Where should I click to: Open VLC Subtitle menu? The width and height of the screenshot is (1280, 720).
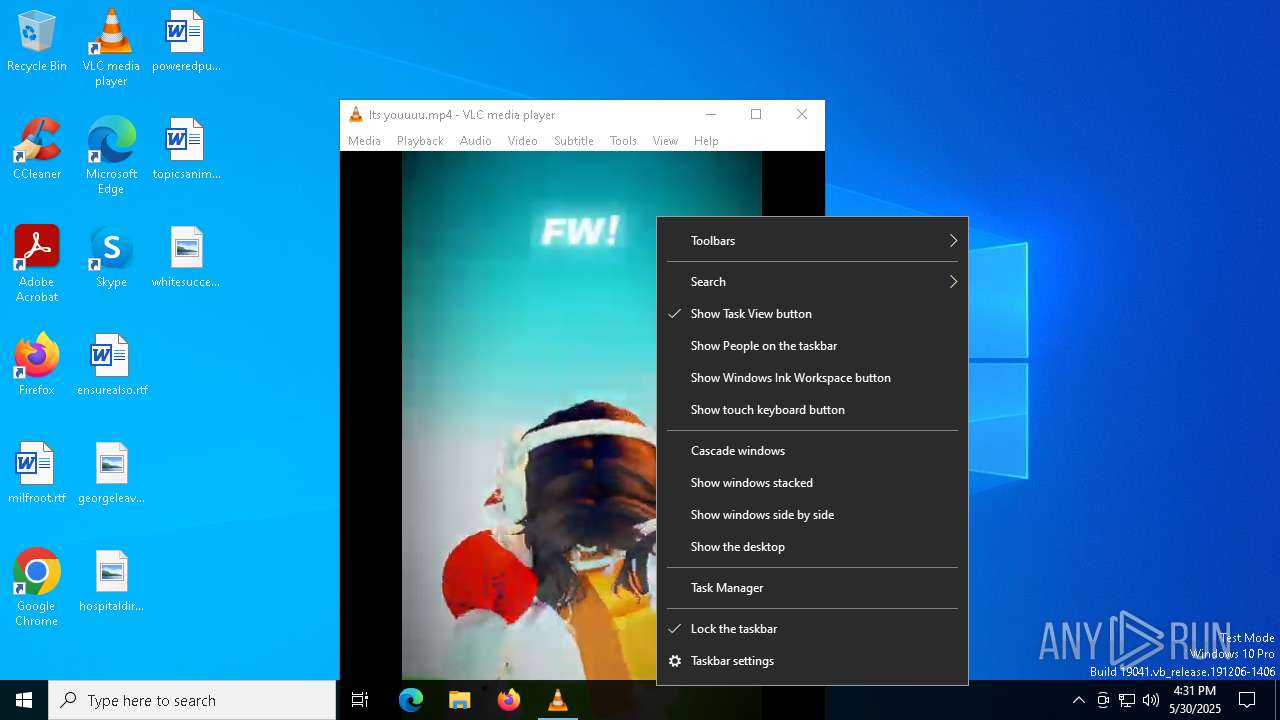pyautogui.click(x=574, y=141)
